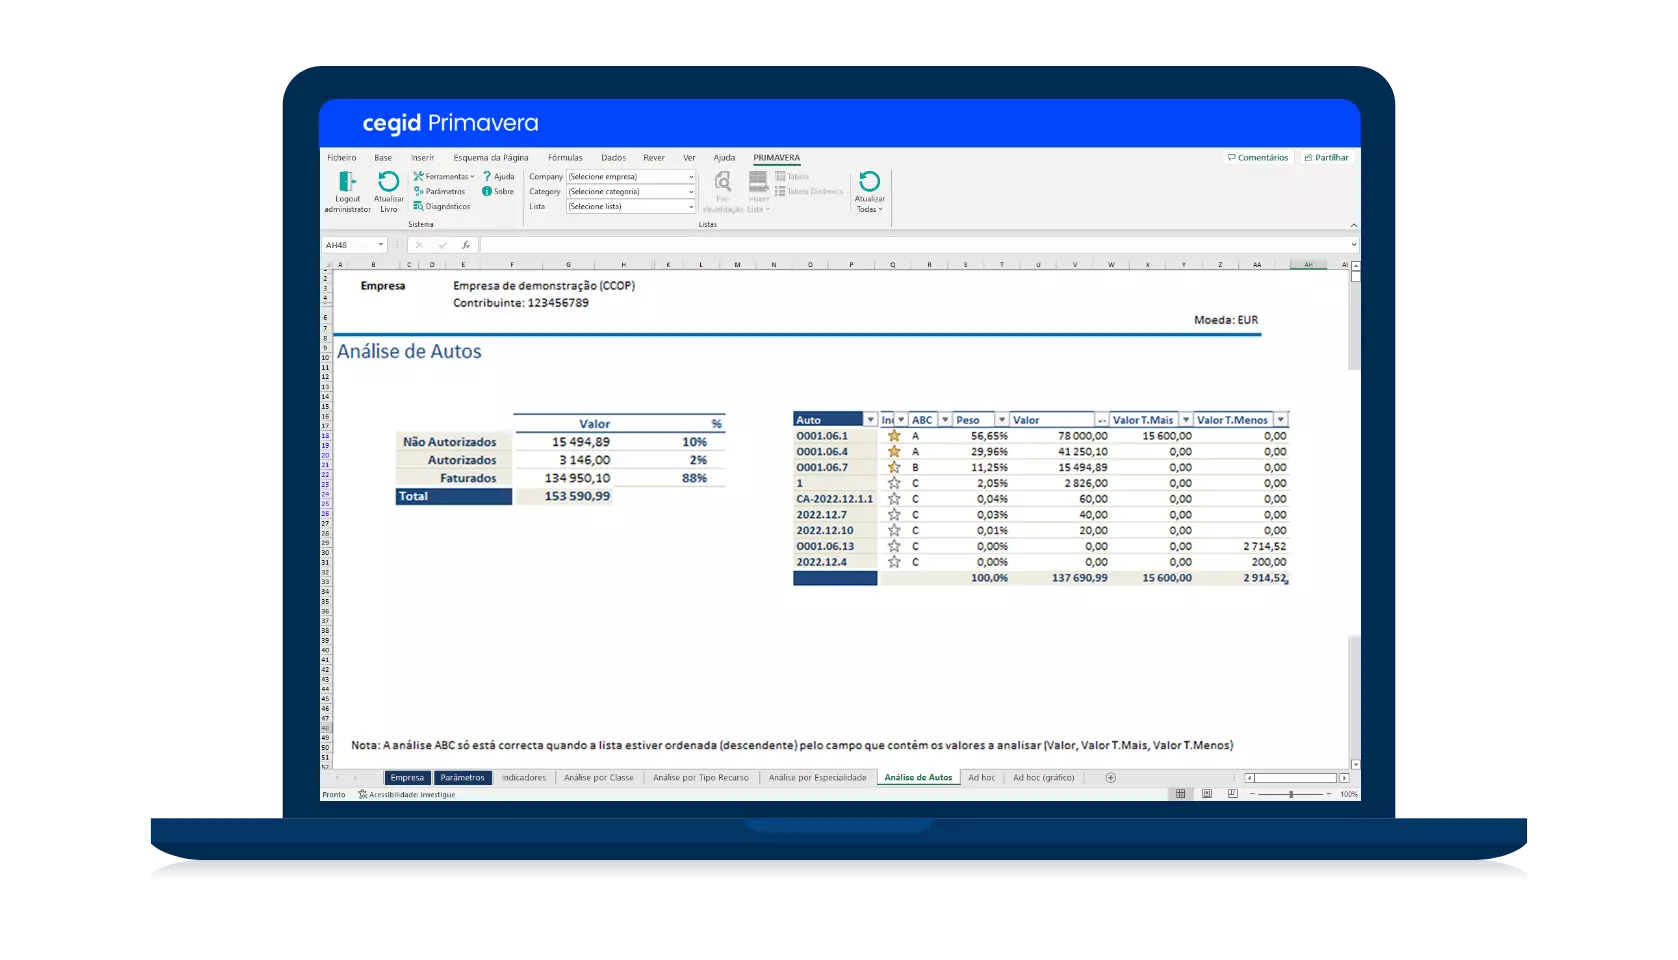Viewport: 1678px width, 960px height.
Task: Open the Lista selection combo box
Action: [631, 207]
